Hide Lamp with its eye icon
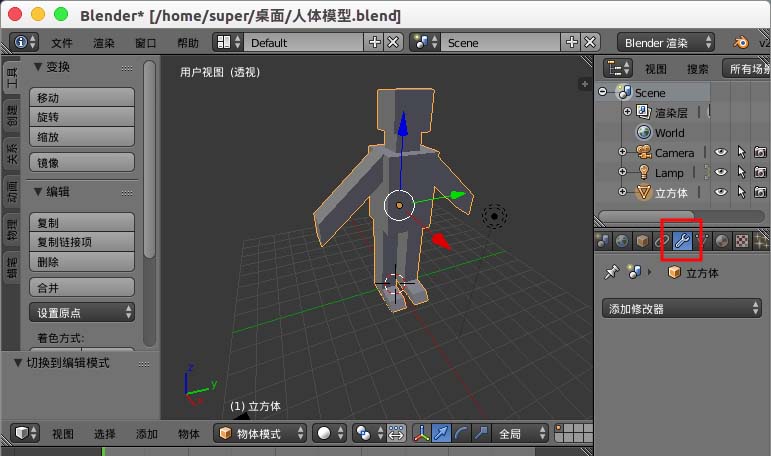The width and height of the screenshot is (771, 456). [x=720, y=172]
